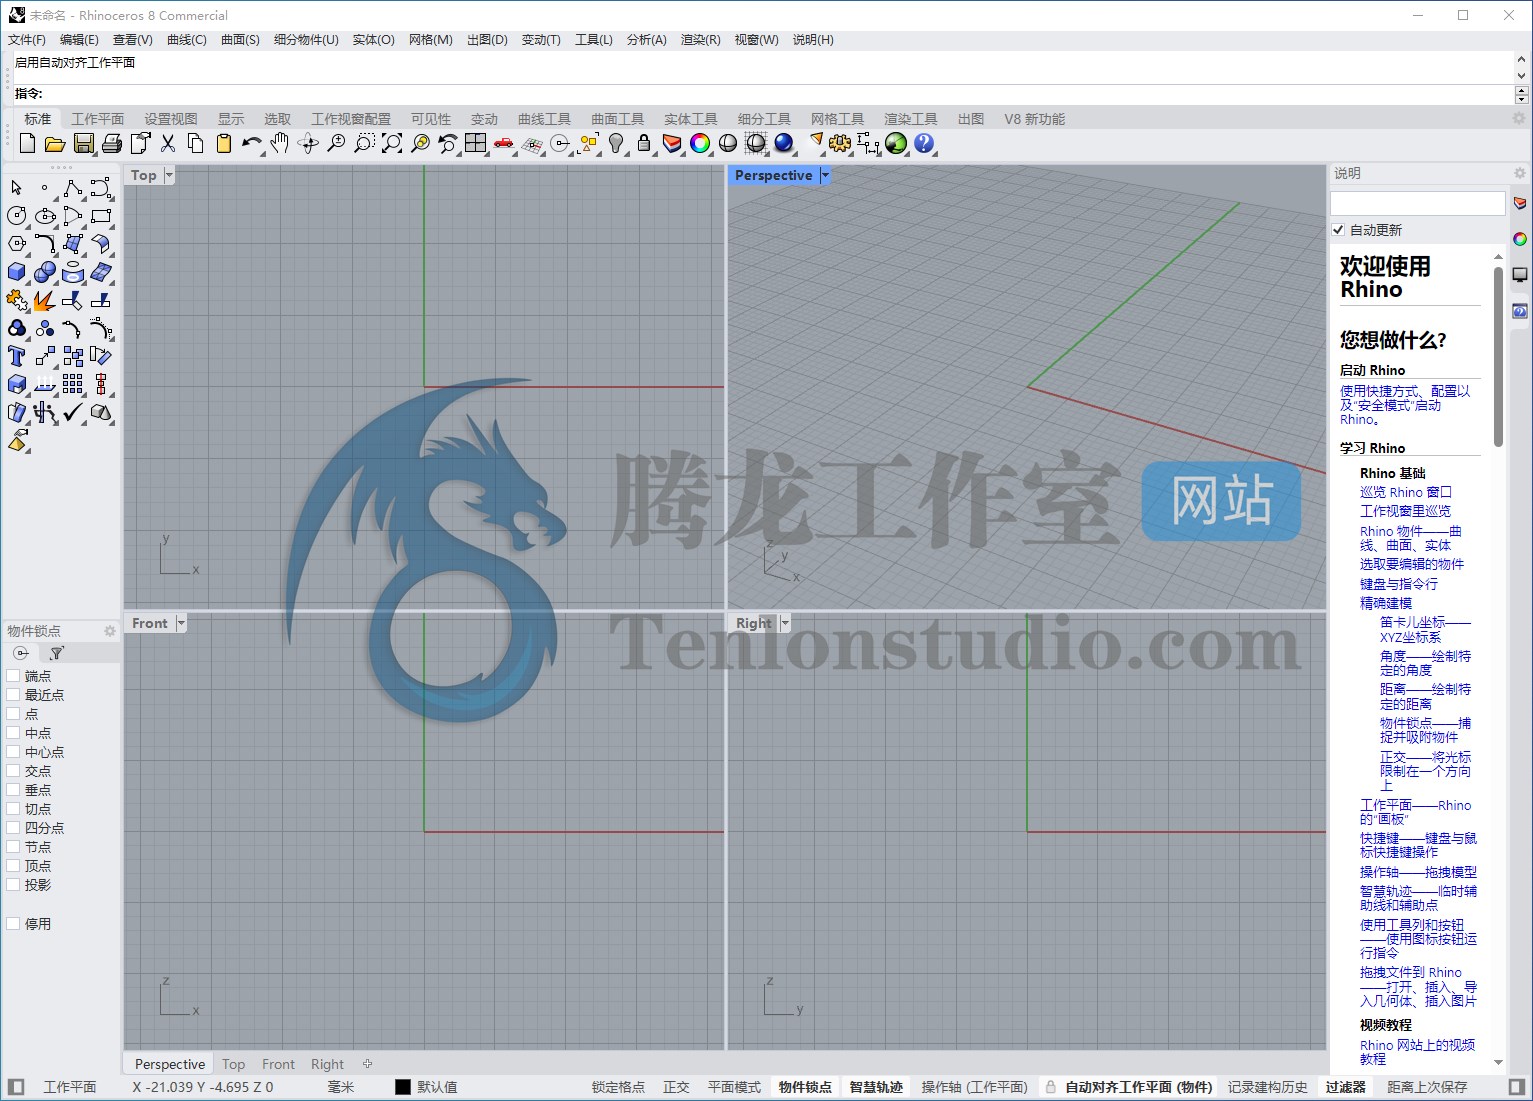The height and width of the screenshot is (1101, 1533).
Task: Check the 停用 checkbox
Action: 13,924
